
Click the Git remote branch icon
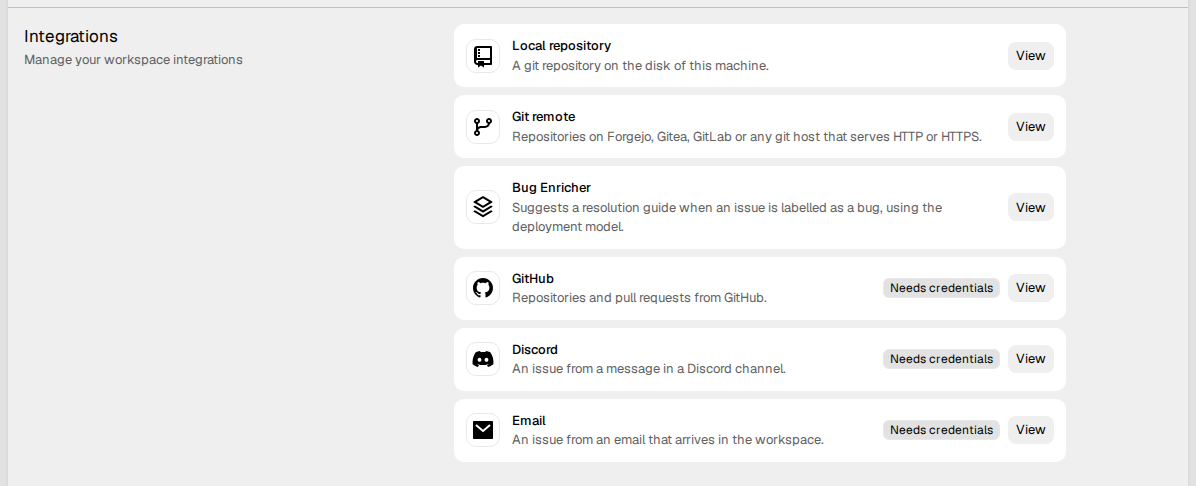pyautogui.click(x=483, y=127)
